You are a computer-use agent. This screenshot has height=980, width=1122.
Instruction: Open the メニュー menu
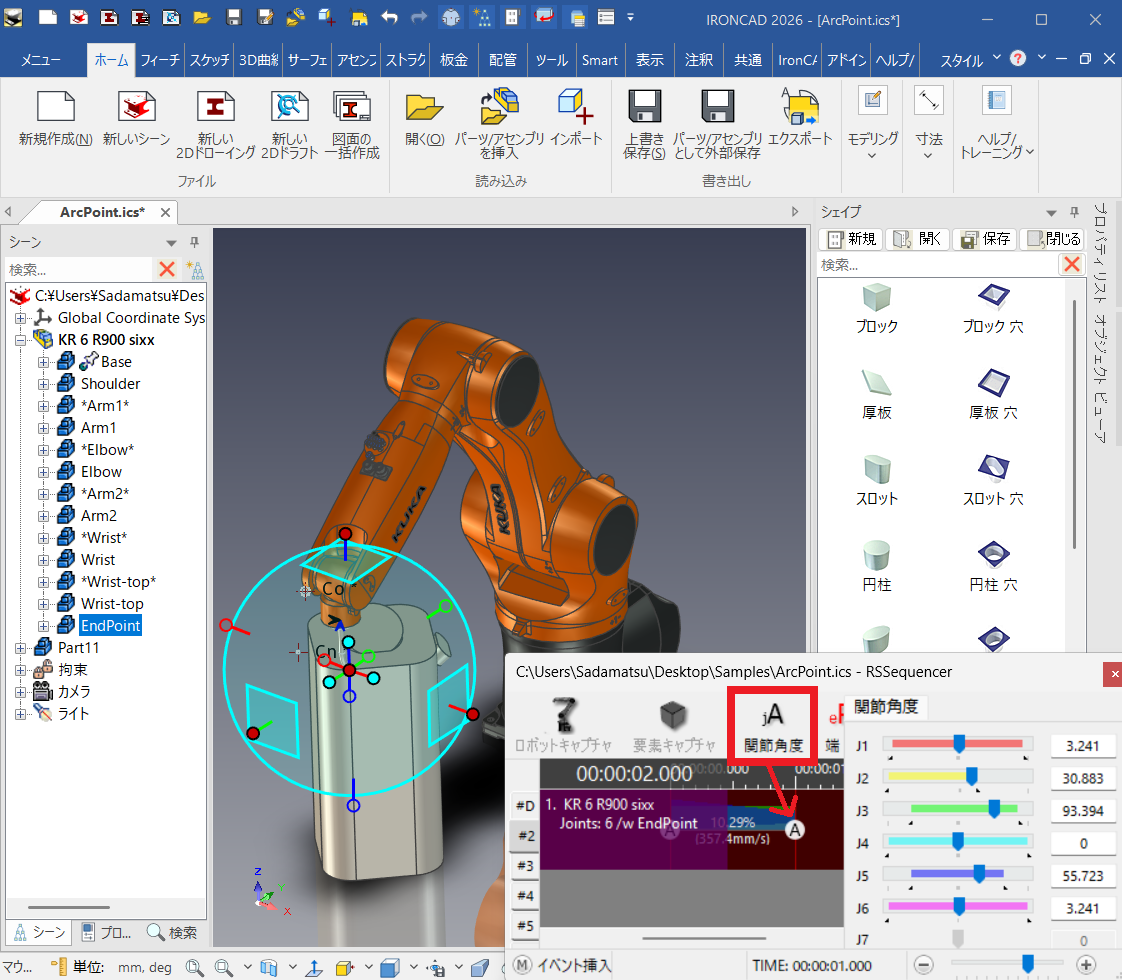coord(41,60)
